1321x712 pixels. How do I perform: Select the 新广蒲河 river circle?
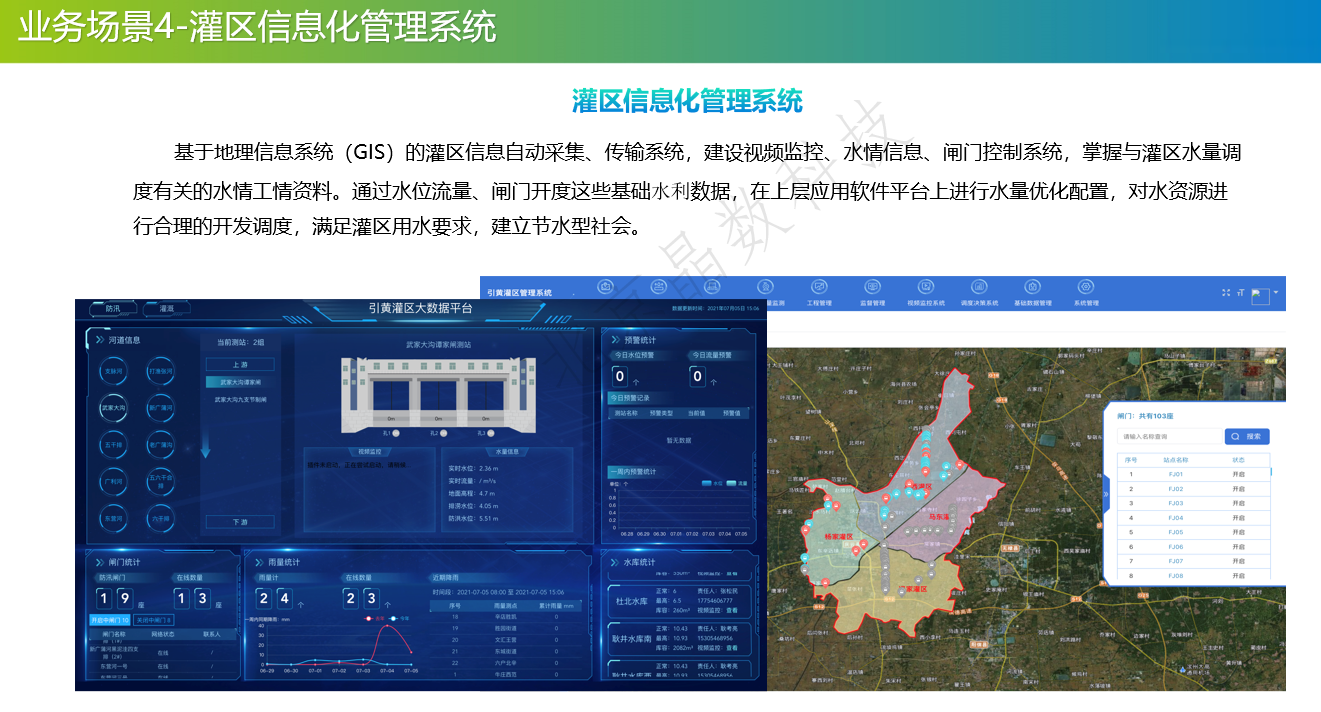pyautogui.click(x=160, y=408)
